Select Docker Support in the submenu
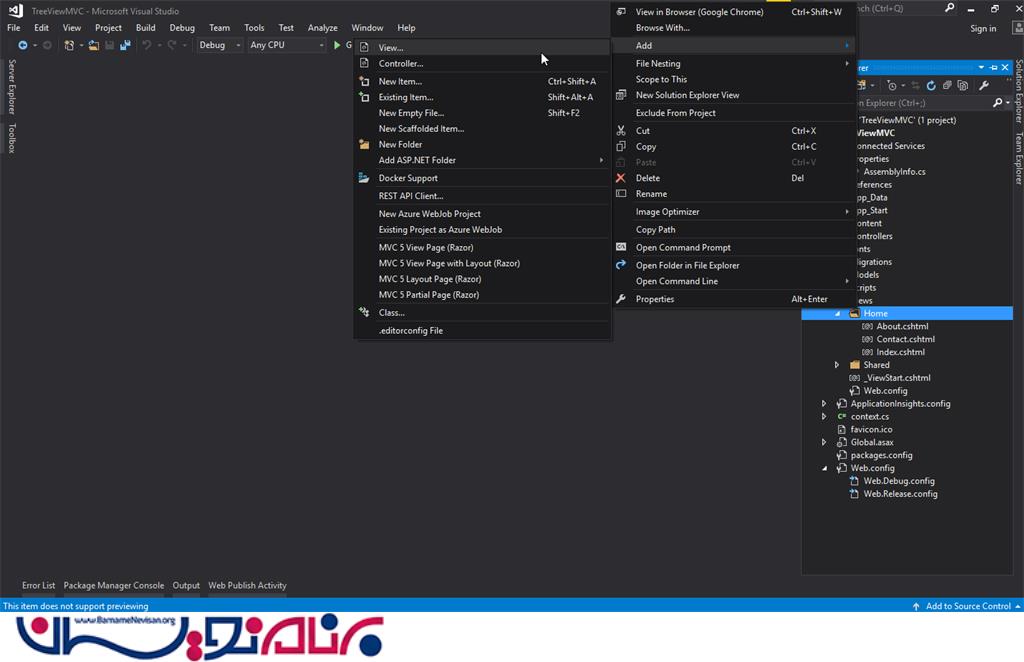1024x662 pixels. click(483, 178)
